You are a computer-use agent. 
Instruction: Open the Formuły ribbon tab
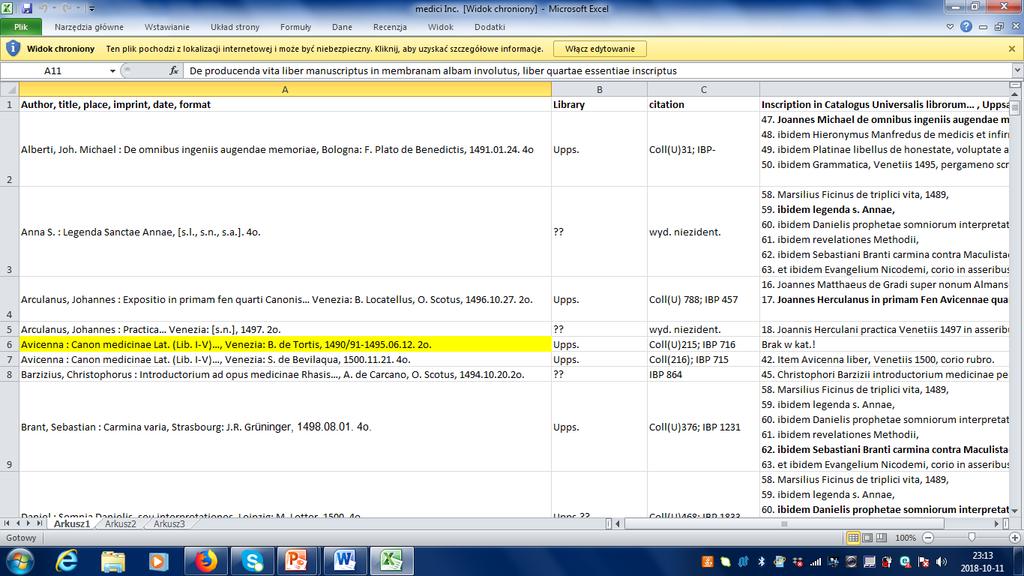point(296,27)
